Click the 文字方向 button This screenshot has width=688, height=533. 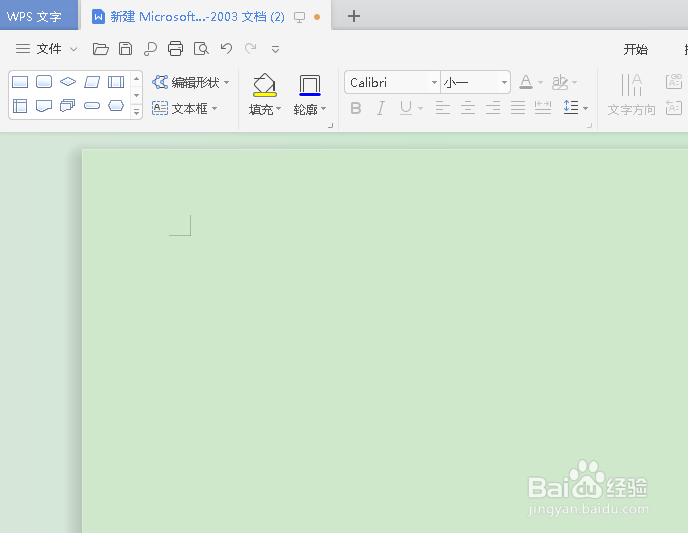[x=631, y=95]
